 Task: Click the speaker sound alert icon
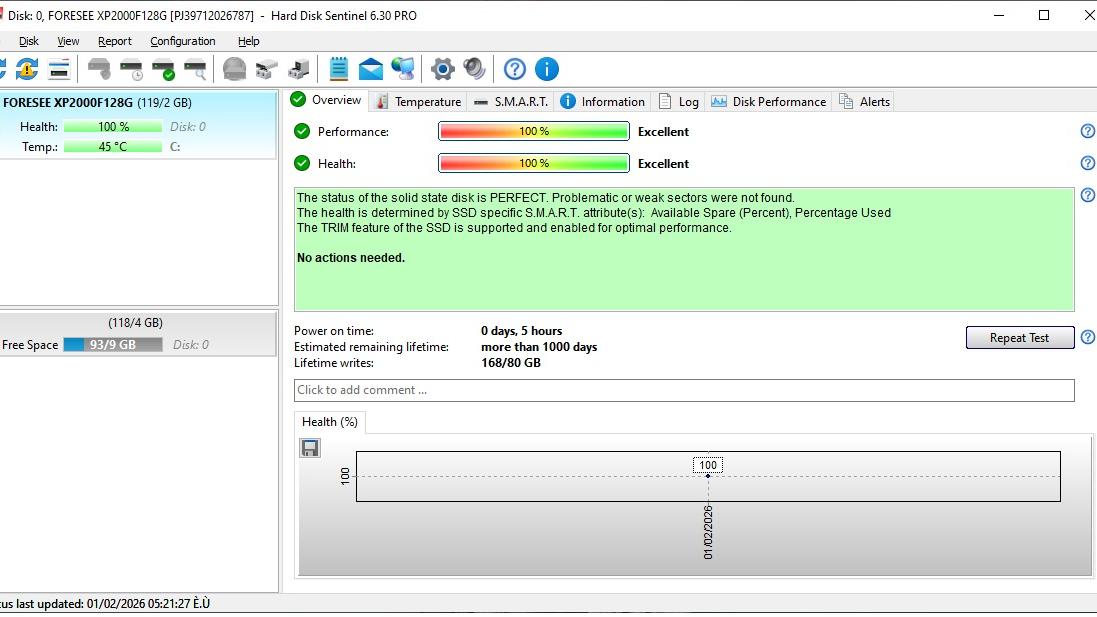point(475,69)
